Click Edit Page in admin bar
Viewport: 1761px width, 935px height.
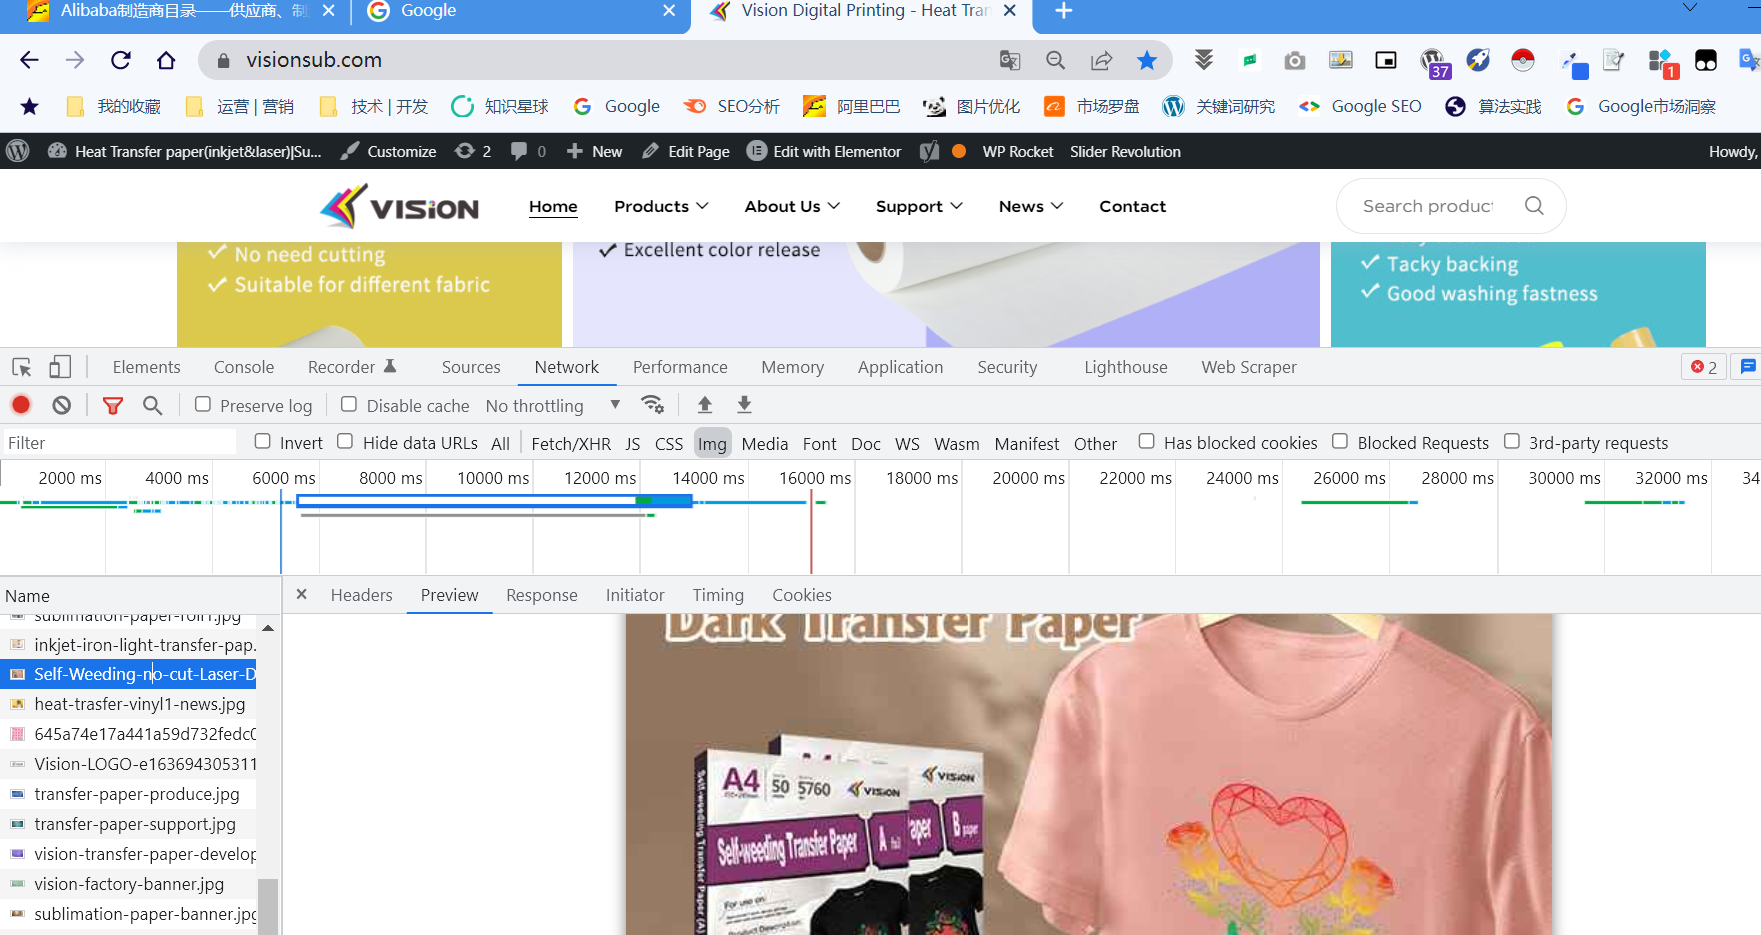pyautogui.click(x=686, y=152)
